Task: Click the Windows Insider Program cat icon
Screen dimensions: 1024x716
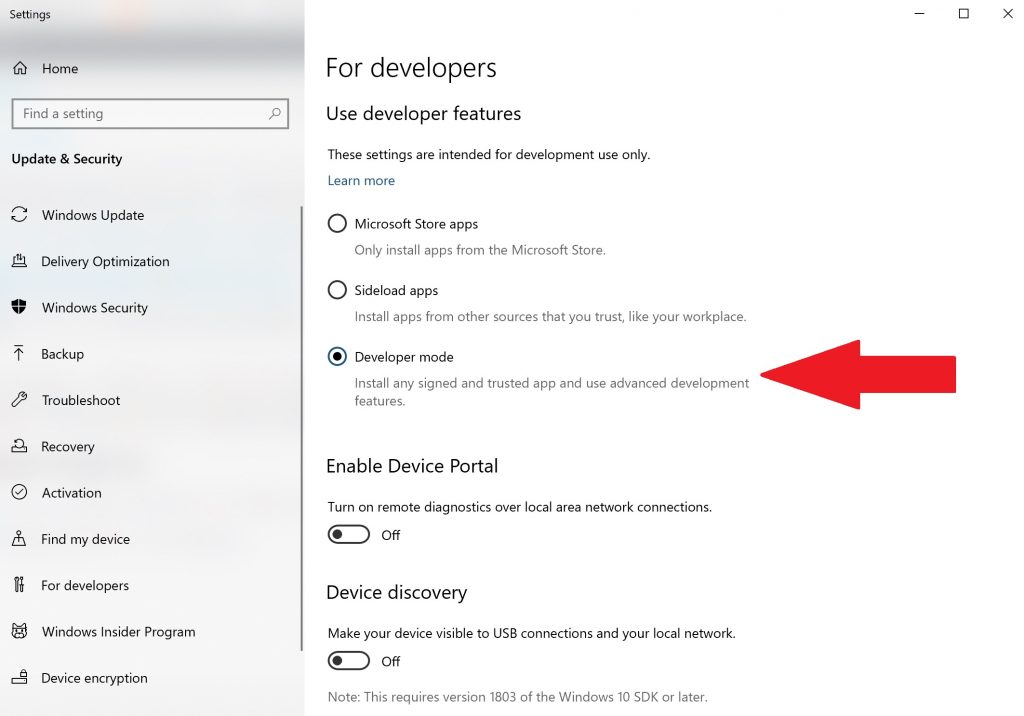Action: pyautogui.click(x=20, y=631)
